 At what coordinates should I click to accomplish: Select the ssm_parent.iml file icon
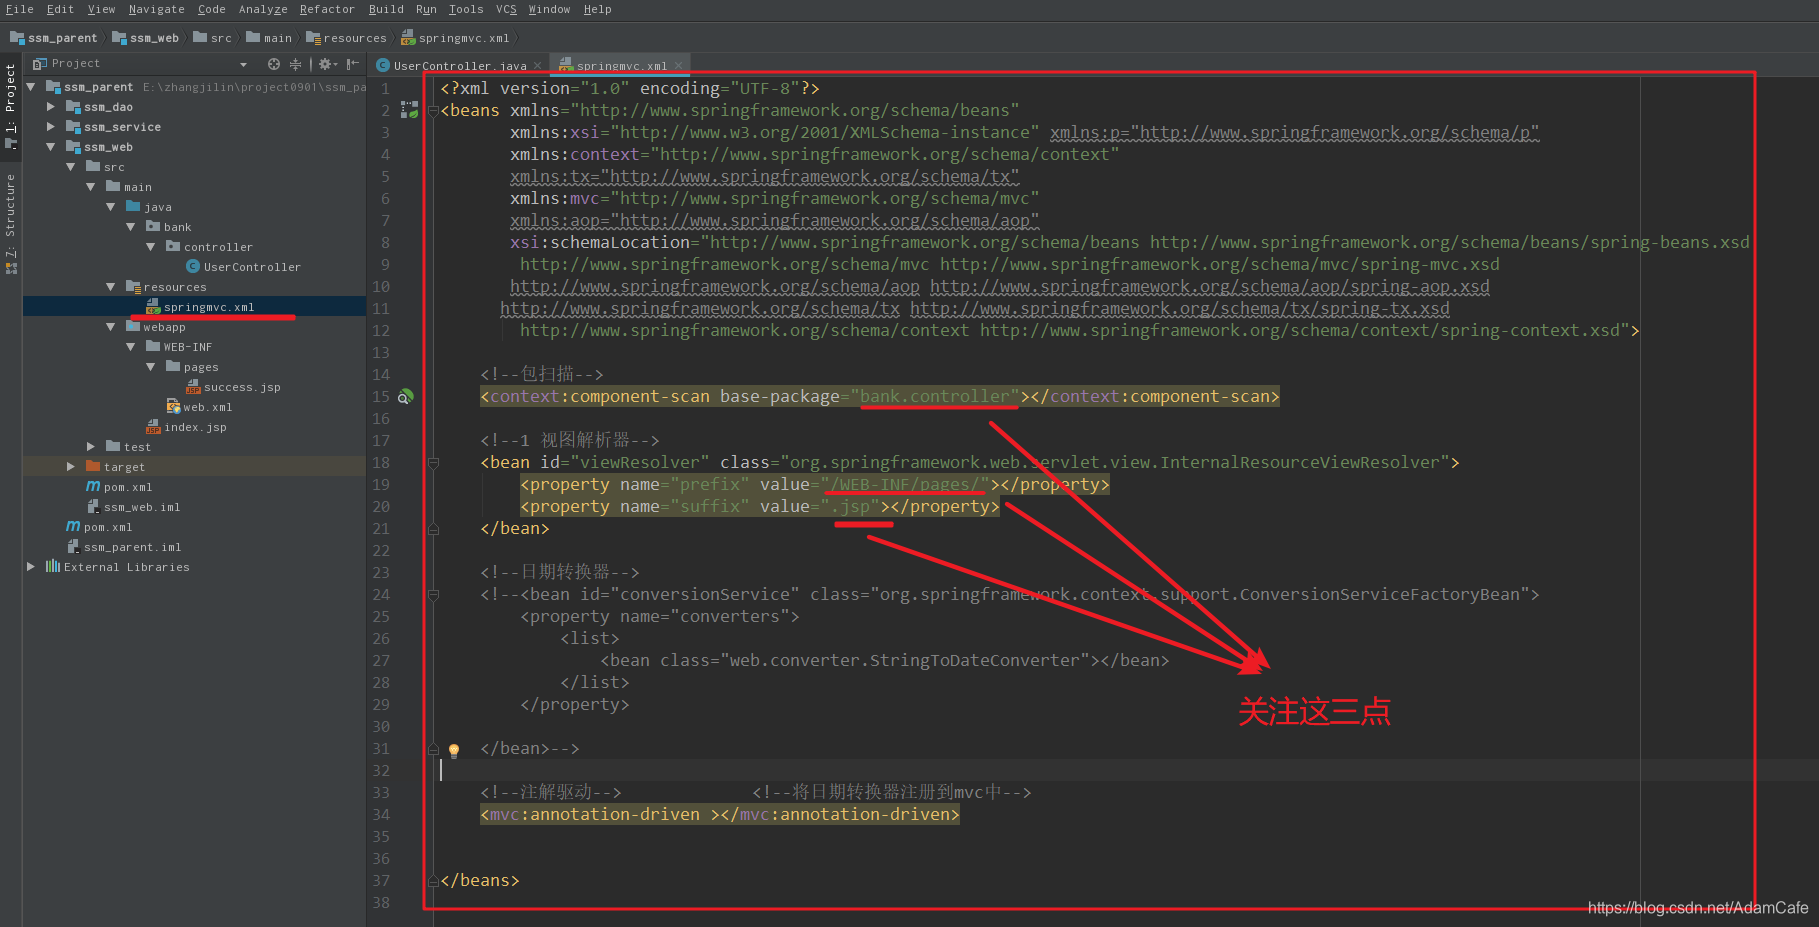coord(73,546)
